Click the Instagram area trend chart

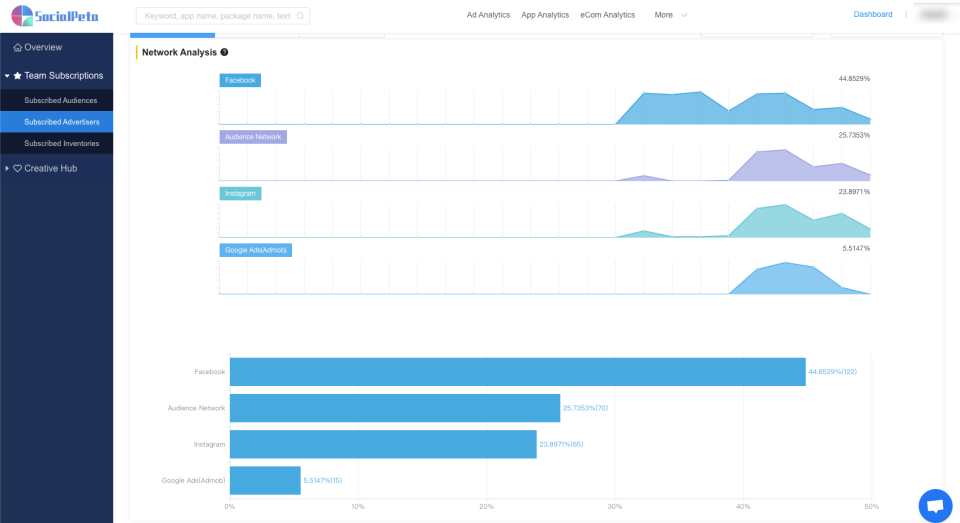[545, 220]
